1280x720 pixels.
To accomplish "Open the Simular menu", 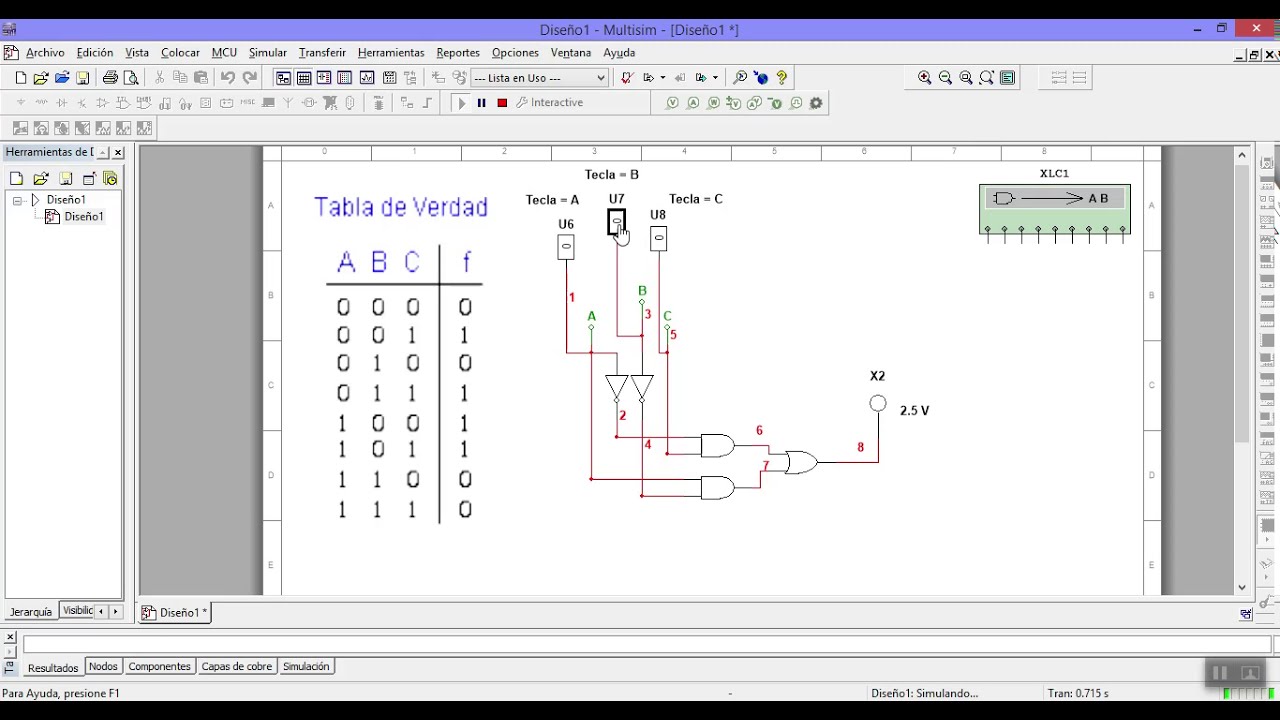I will 268,52.
